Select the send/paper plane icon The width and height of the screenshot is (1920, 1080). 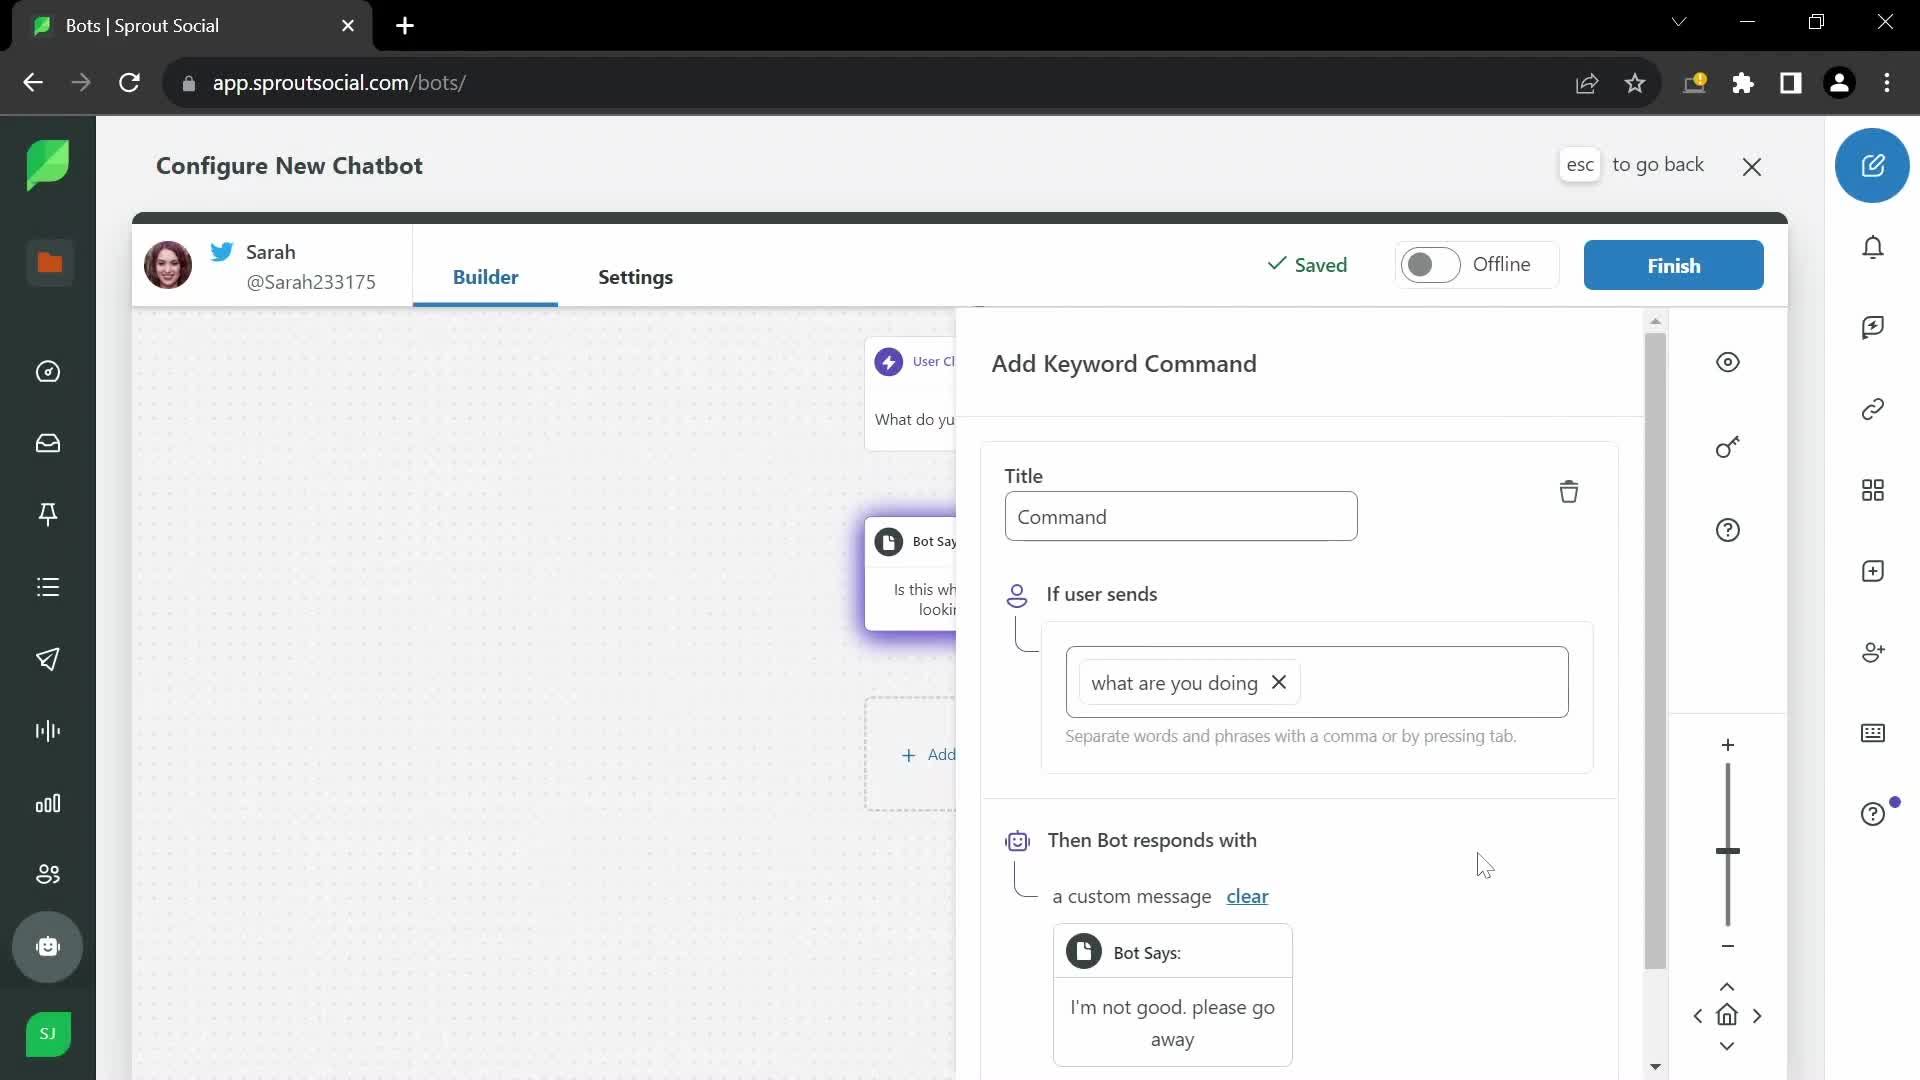click(49, 659)
